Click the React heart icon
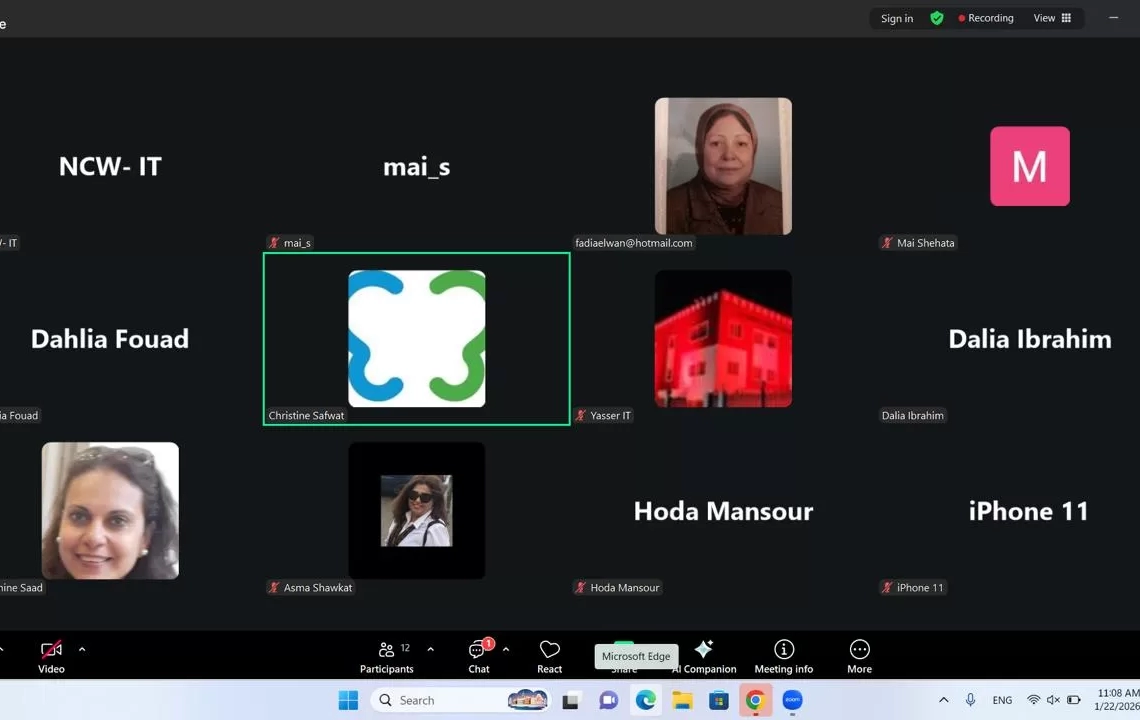 549,656
